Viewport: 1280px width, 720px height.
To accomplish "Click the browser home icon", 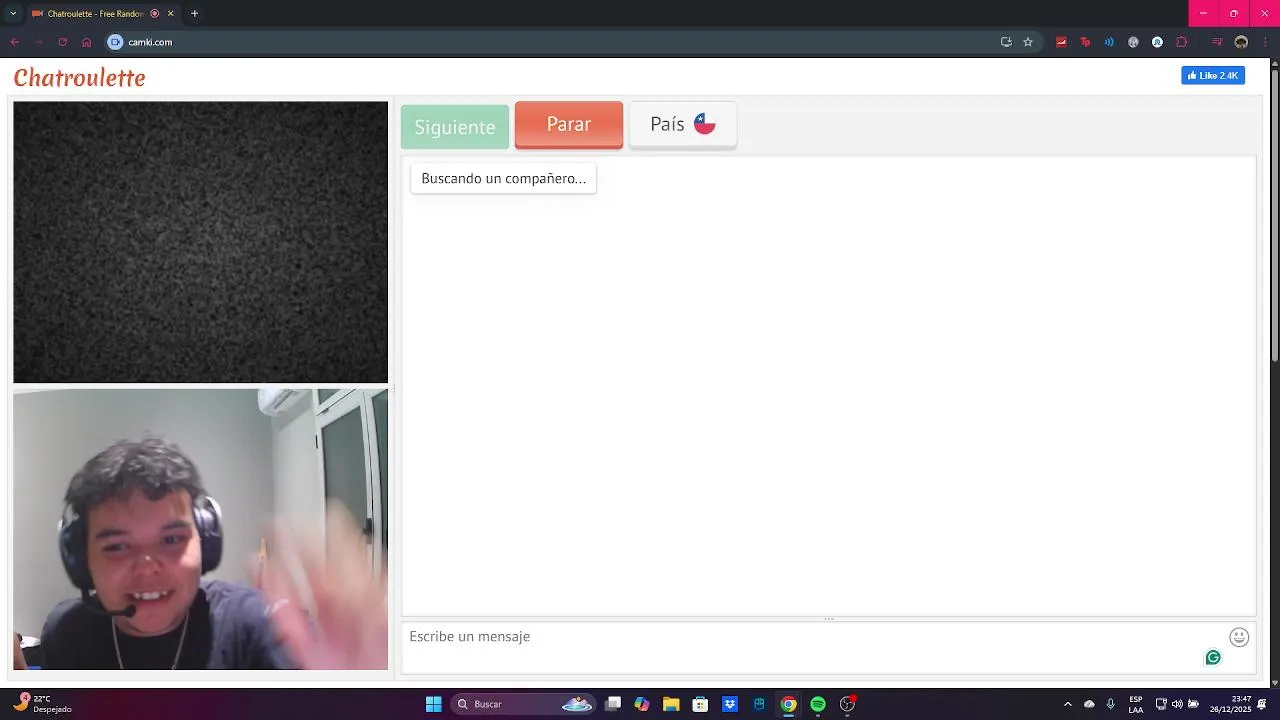I will (x=86, y=42).
